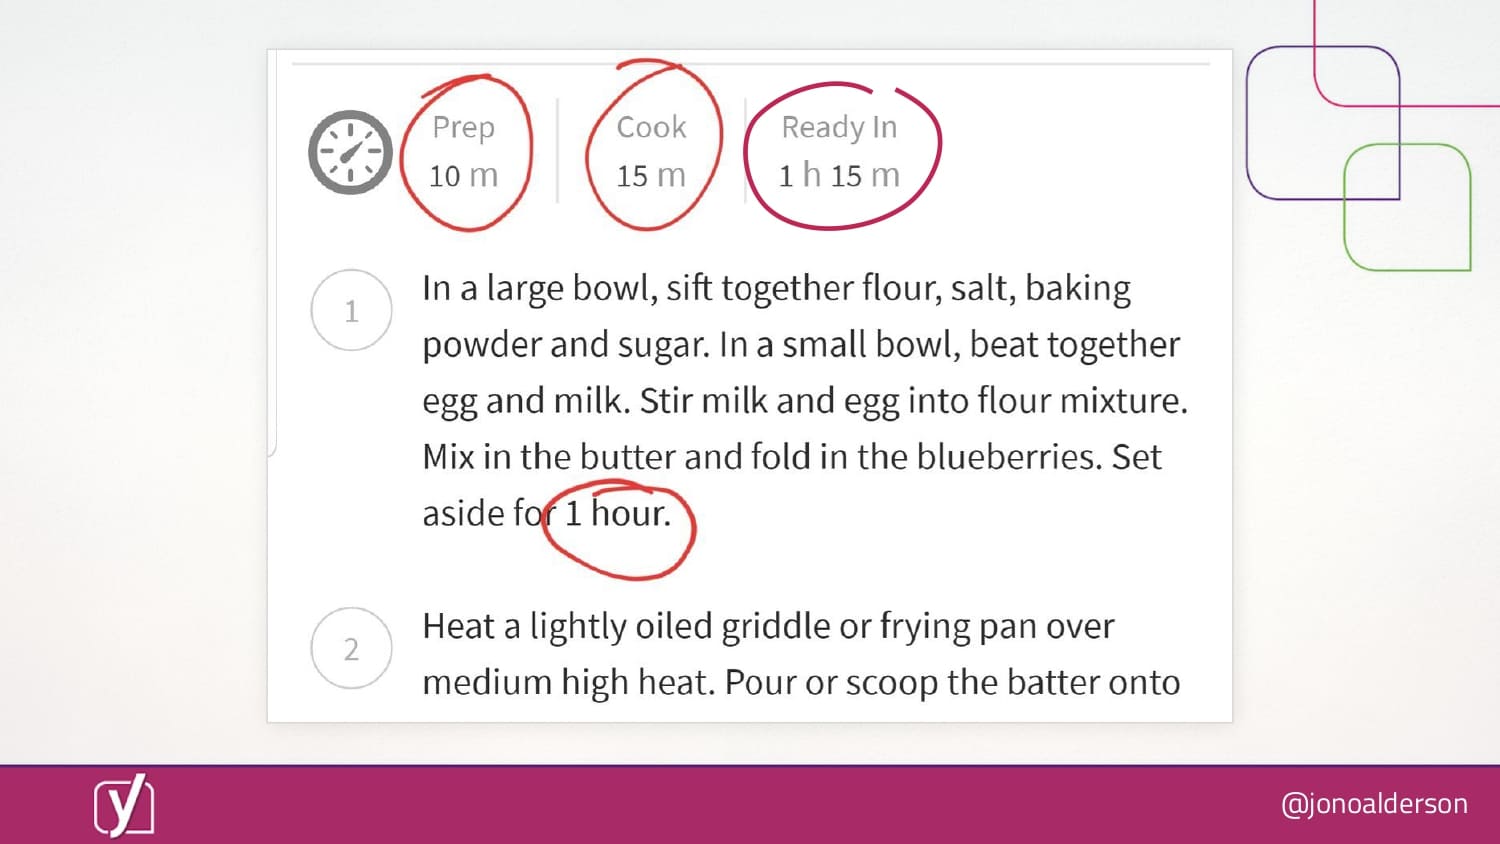The height and width of the screenshot is (844, 1500).
Task: Click the Prep label
Action: point(463,127)
